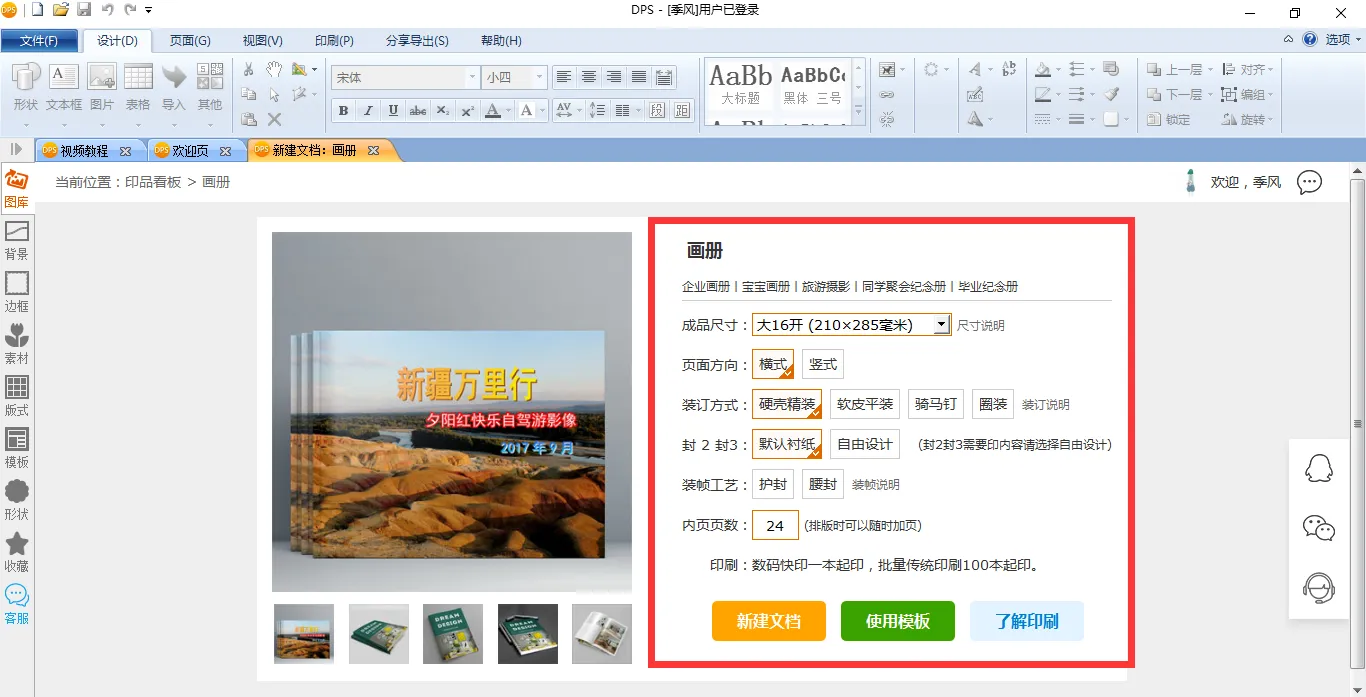The image size is (1366, 697).
Task: Select 竖式 page orientation
Action: (x=823, y=364)
